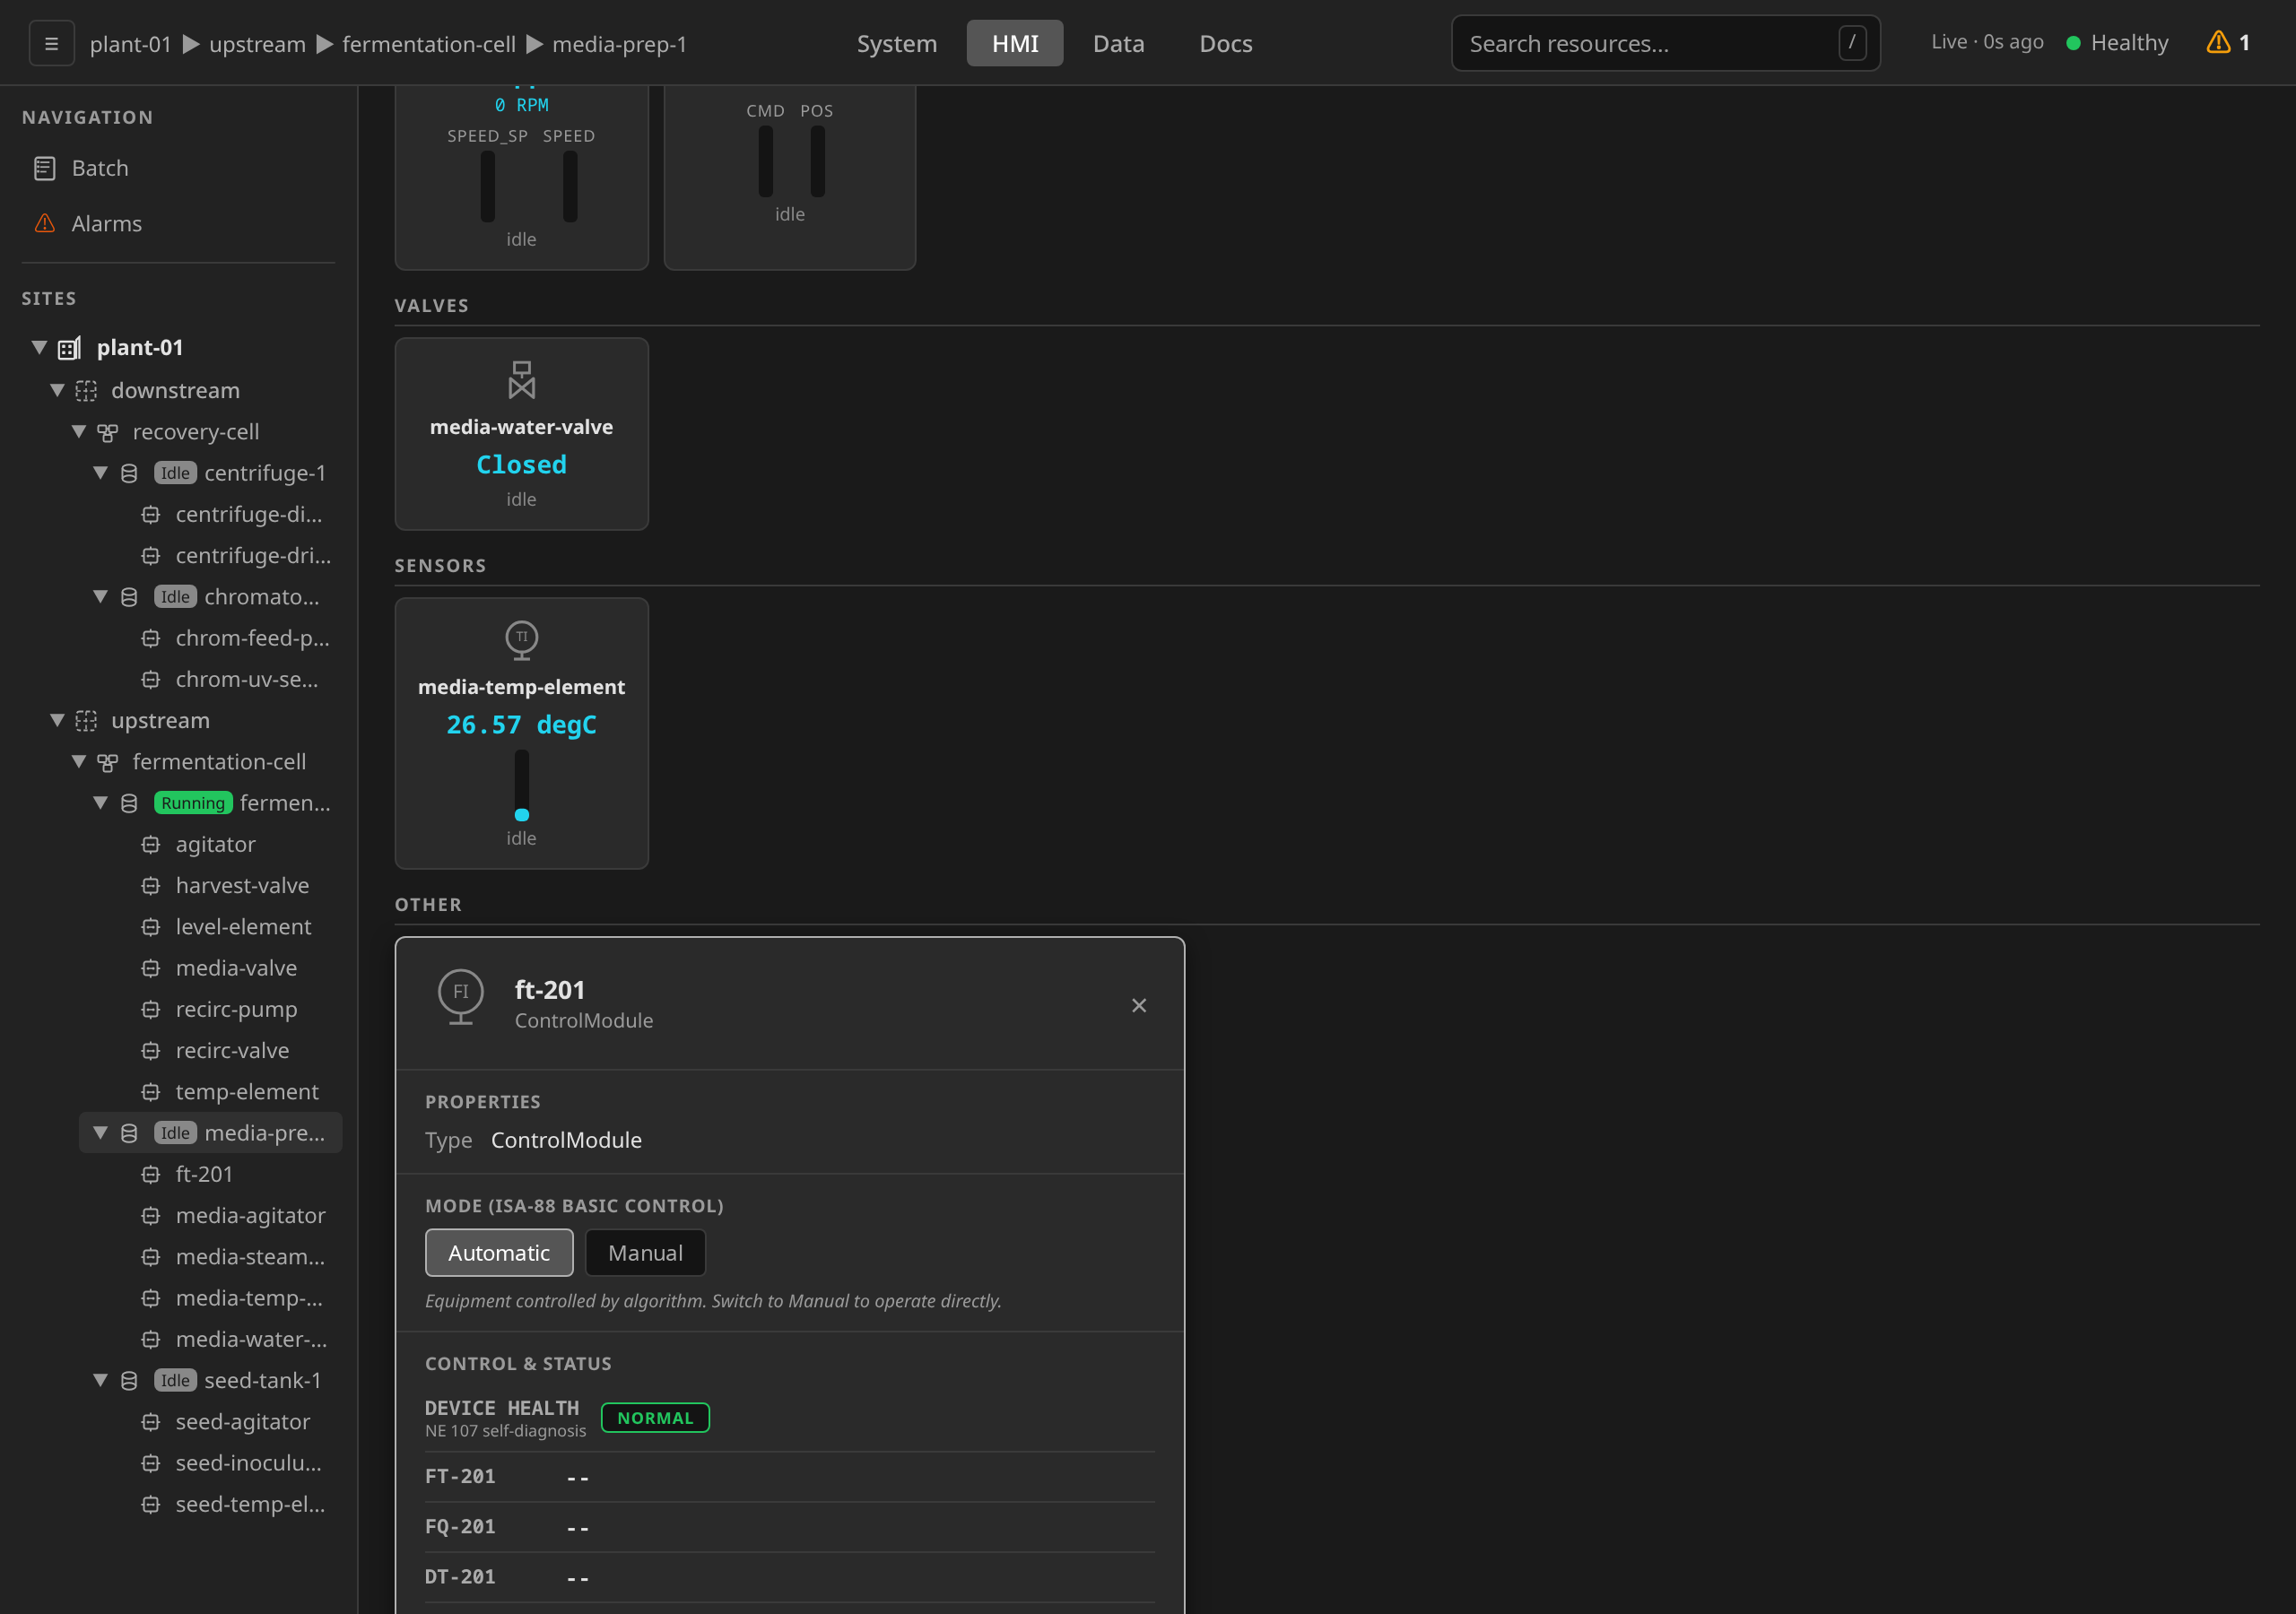Screen dimensions: 2296x1614
Task: Open the Data tab
Action: coord(1118,43)
